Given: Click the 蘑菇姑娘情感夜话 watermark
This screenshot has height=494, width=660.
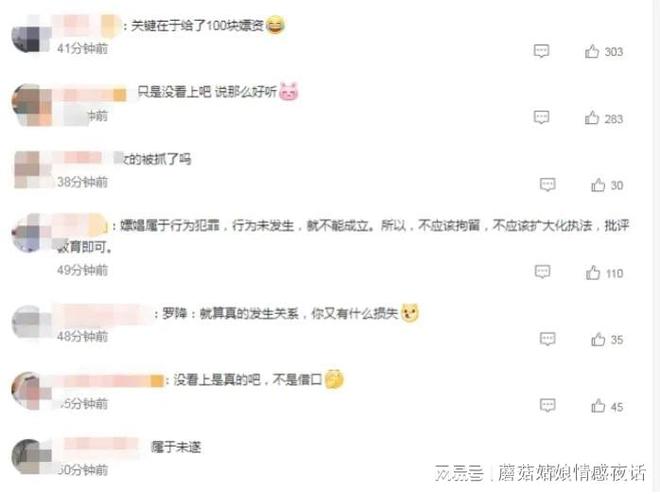Looking at the screenshot, I should coord(571,473).
